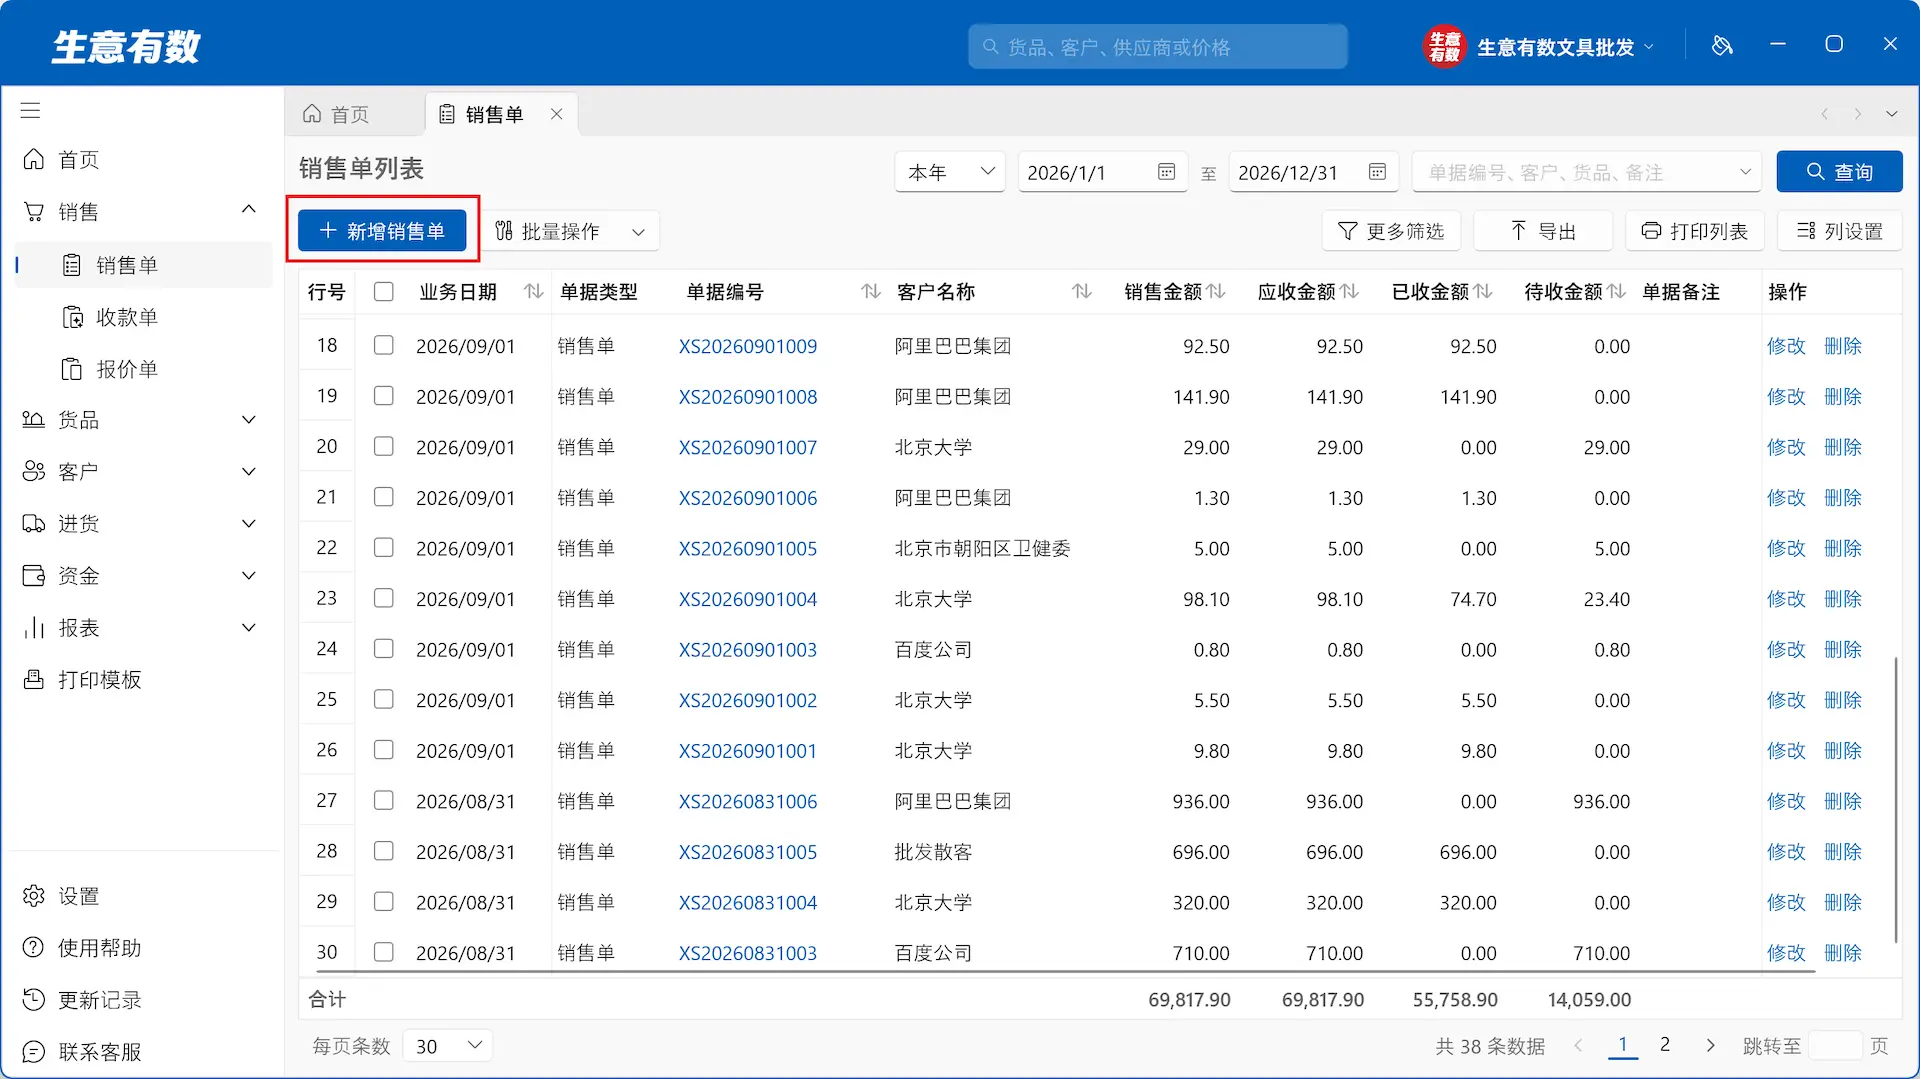Open 报价单 in the sidebar
This screenshot has width=1920, height=1079.
127,369
